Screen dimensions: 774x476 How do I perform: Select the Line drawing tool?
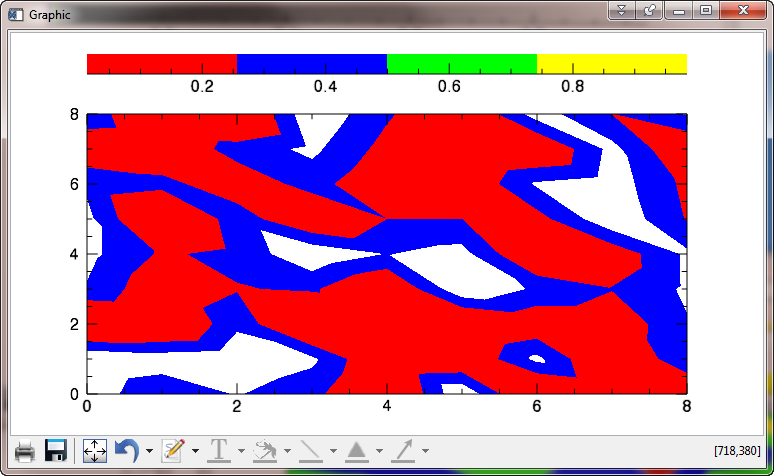pos(311,451)
